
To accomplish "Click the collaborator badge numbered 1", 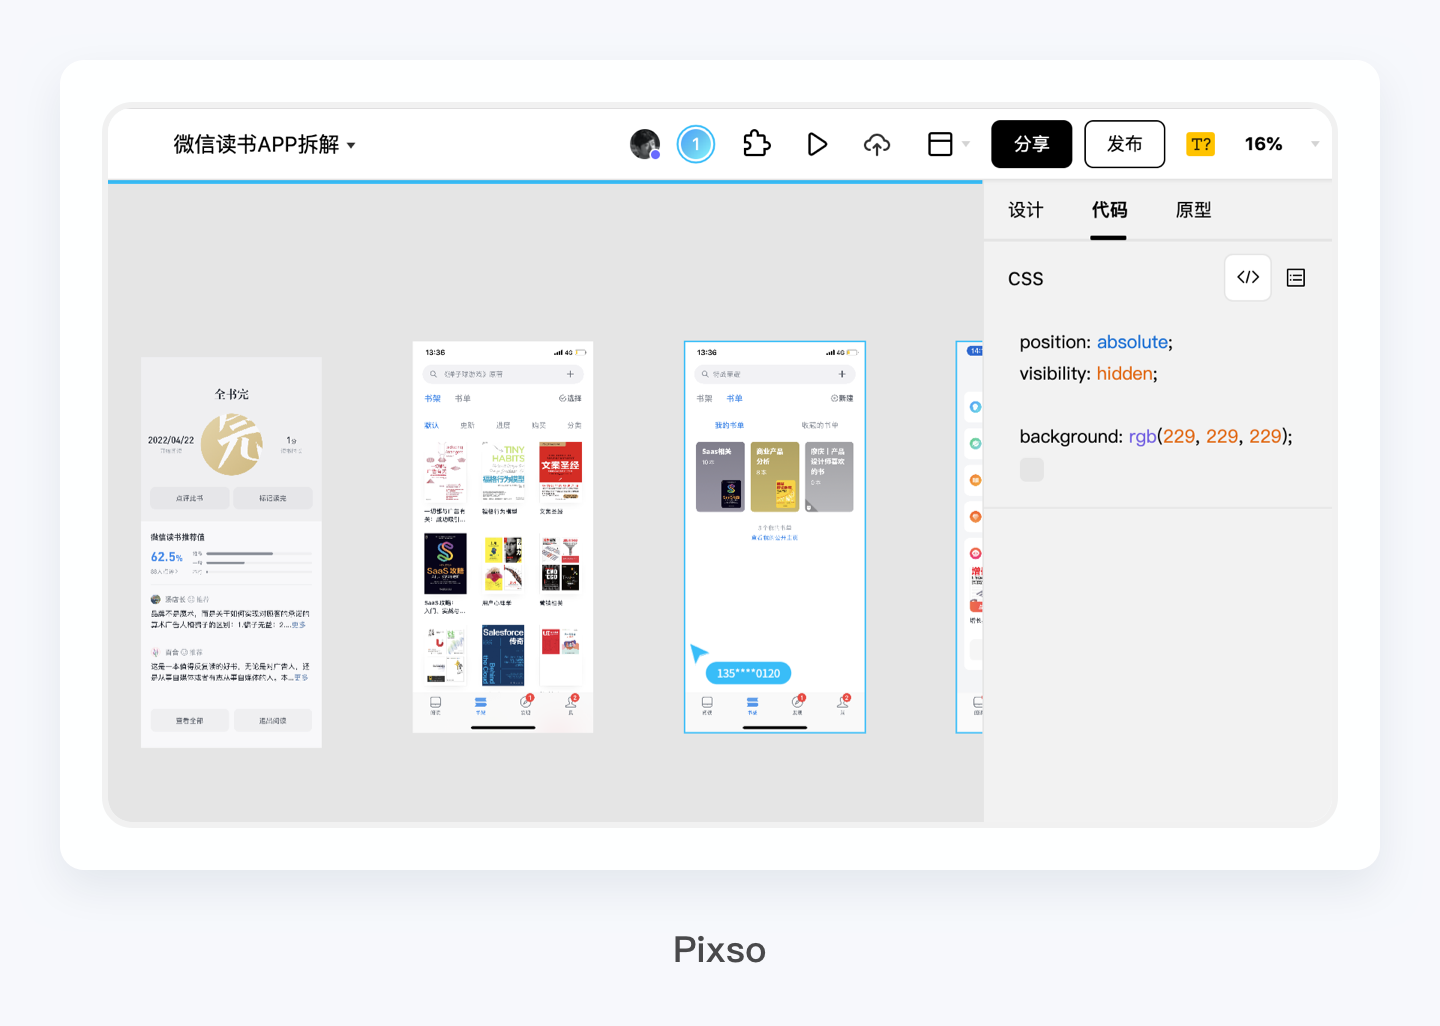I will (x=696, y=144).
